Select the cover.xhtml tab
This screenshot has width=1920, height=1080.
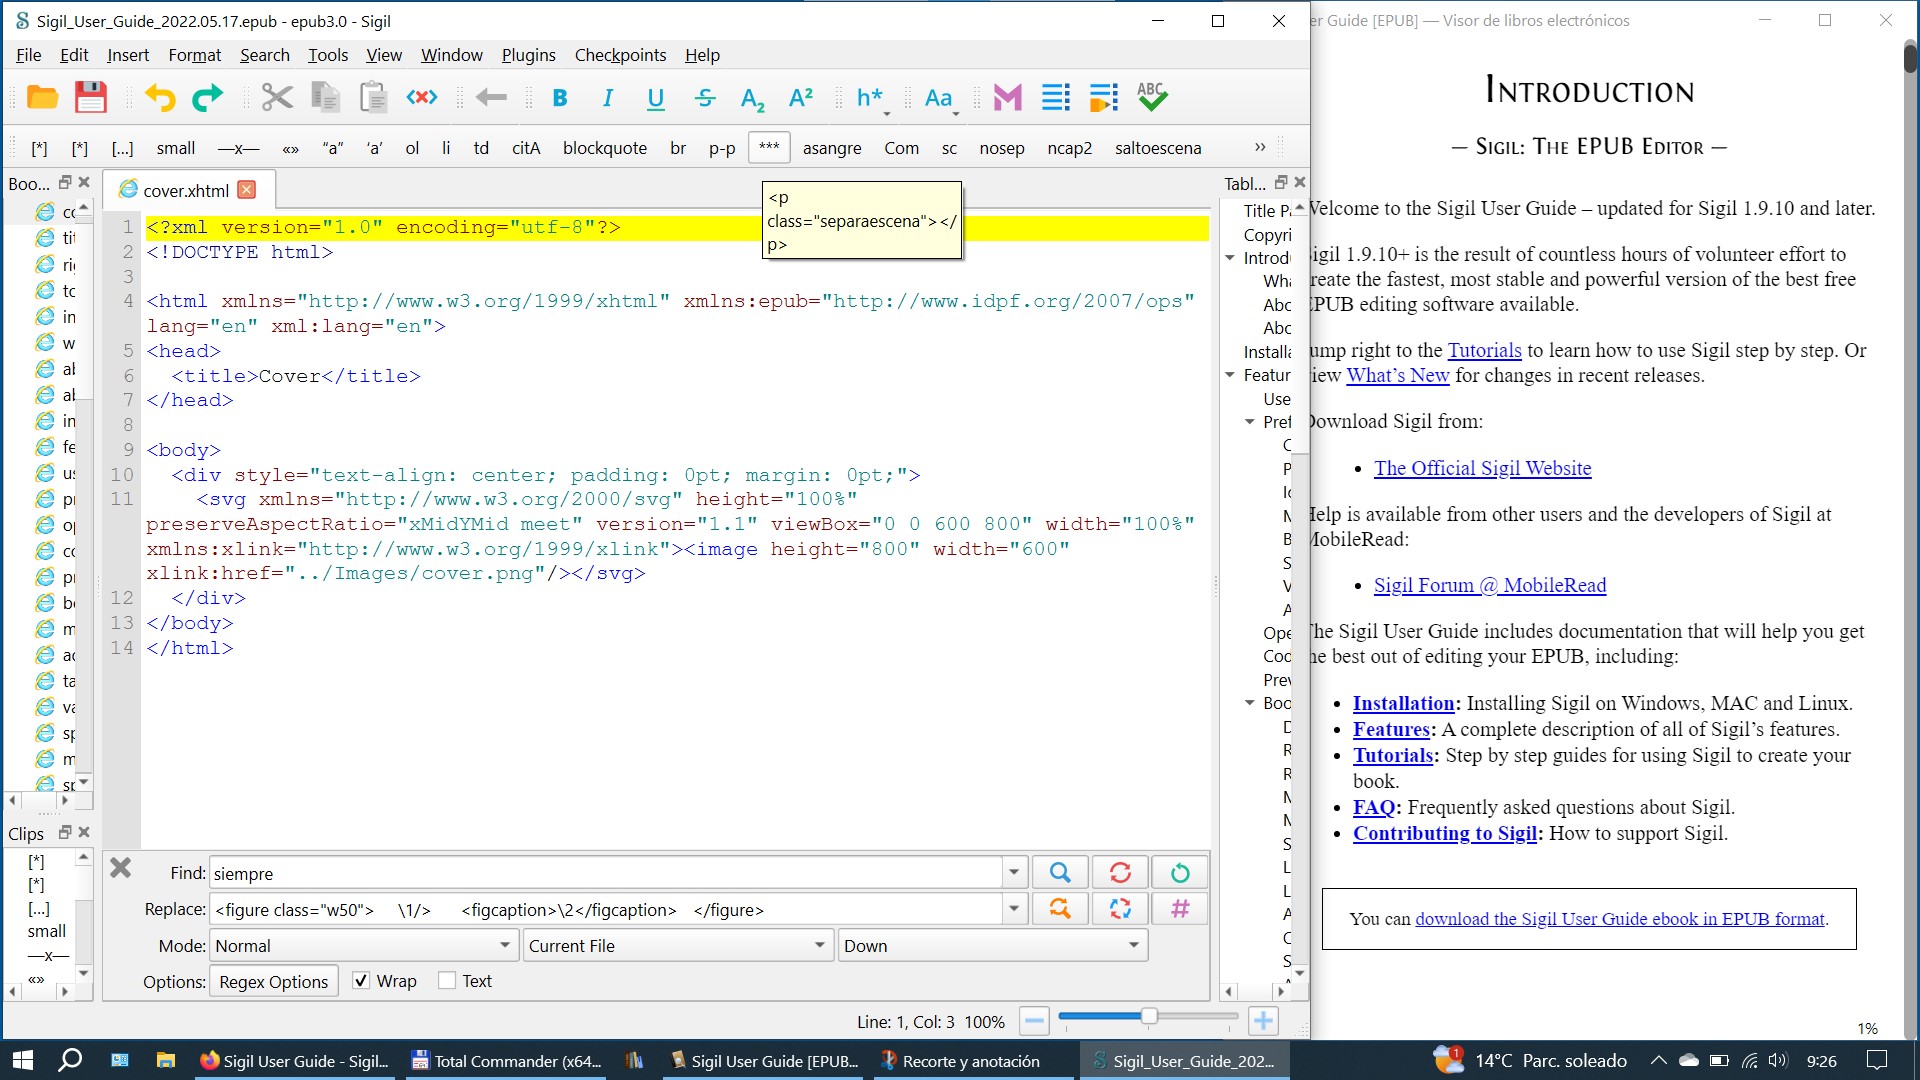186,190
